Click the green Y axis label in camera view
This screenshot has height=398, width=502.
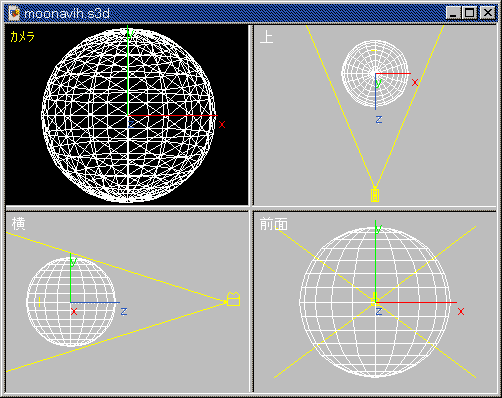click(x=130, y=34)
